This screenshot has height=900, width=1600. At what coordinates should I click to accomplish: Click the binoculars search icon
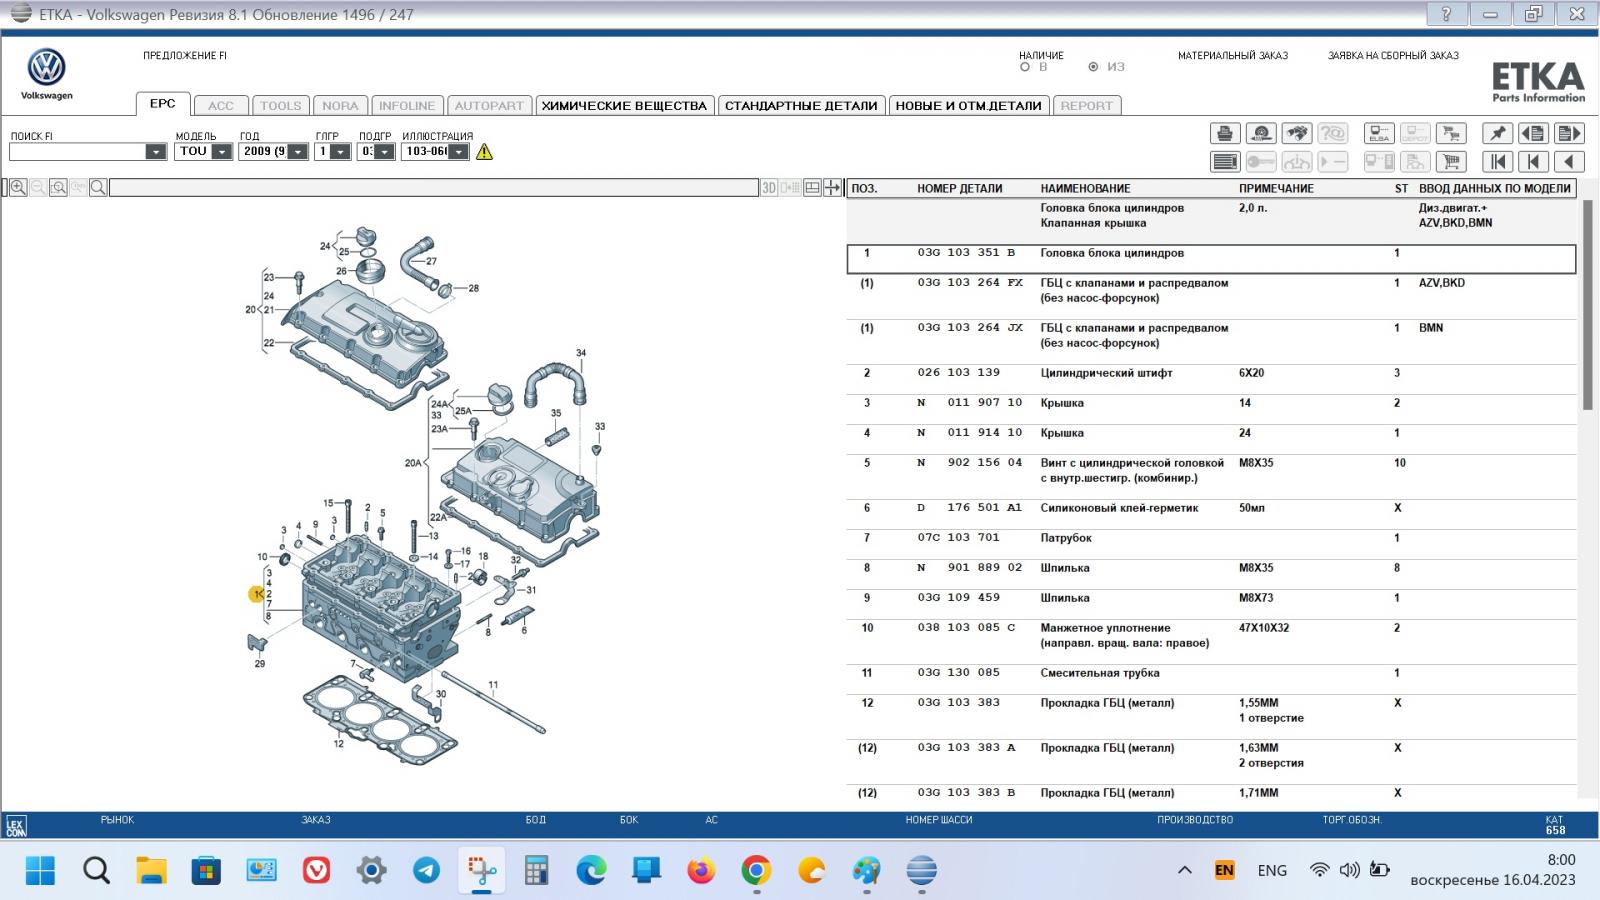pos(1297,133)
